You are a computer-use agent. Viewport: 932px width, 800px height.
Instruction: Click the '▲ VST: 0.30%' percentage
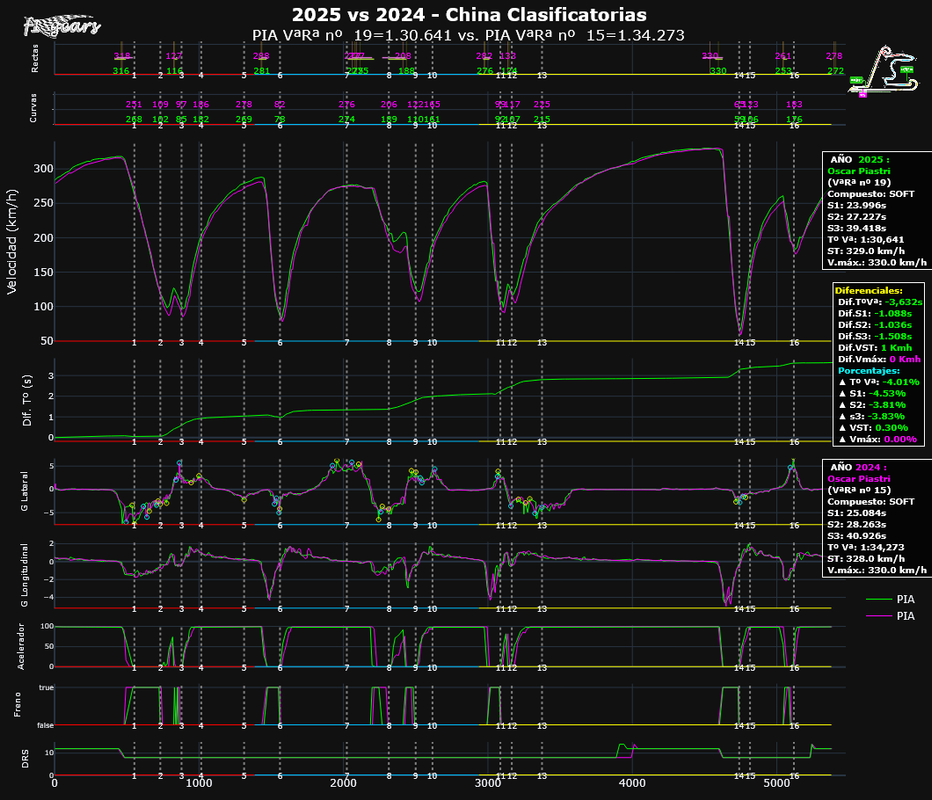tap(873, 427)
